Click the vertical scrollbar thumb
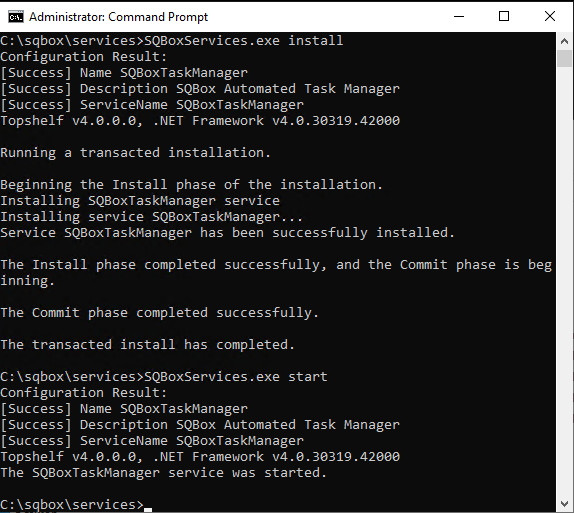Screen dimensions: 574x513 coord(564,59)
